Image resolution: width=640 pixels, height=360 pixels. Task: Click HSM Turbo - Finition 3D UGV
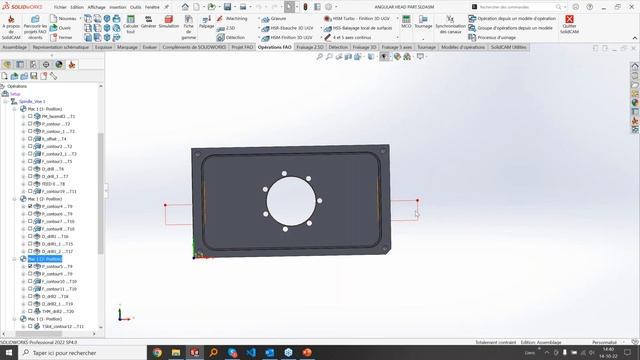357,19
